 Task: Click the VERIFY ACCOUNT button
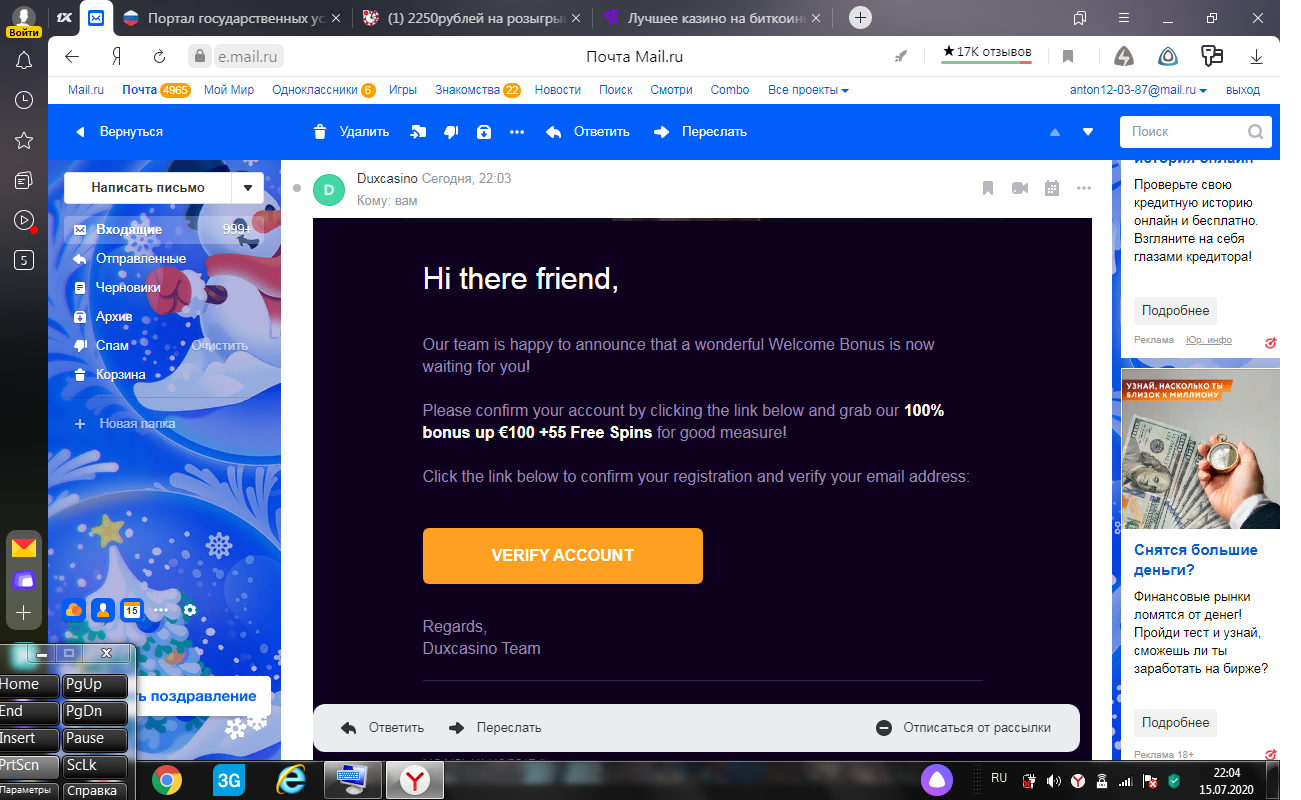[x=563, y=556]
